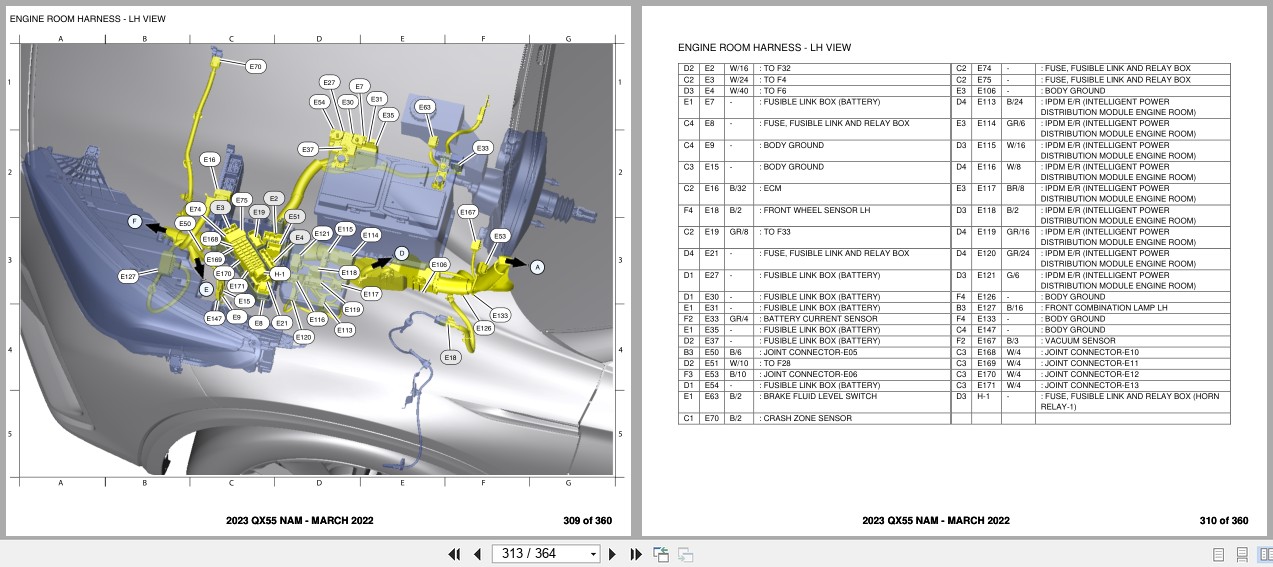Viewport: 1273px width, 567px height.
Task: Go to the previous page
Action: [477, 554]
